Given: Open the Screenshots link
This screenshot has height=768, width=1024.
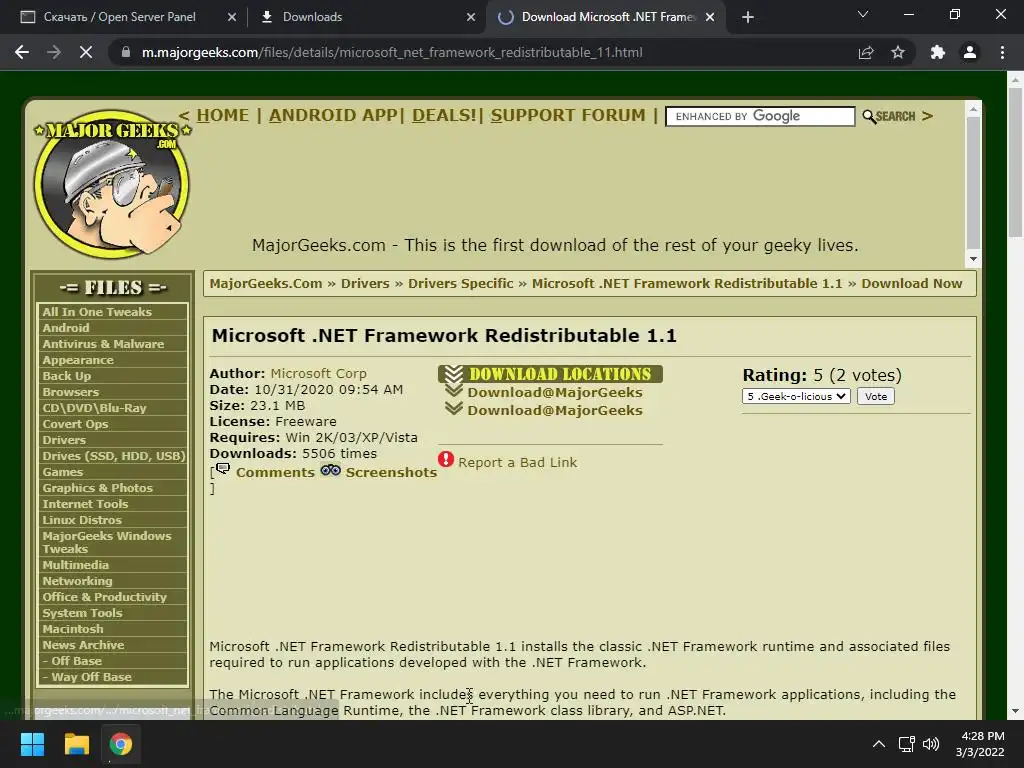Looking at the screenshot, I should pyautogui.click(x=391, y=472).
